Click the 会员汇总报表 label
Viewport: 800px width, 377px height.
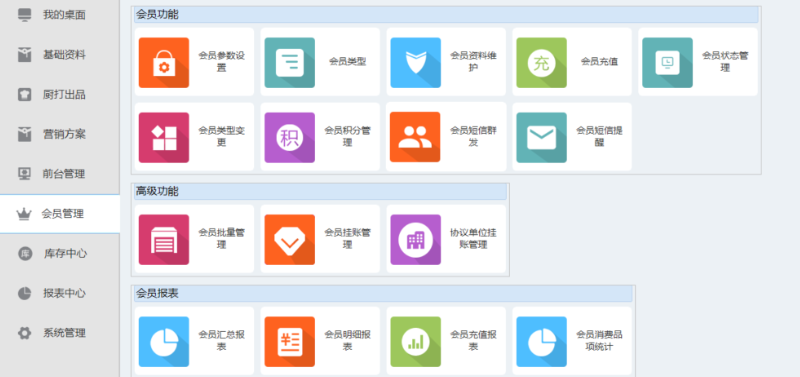221,341
